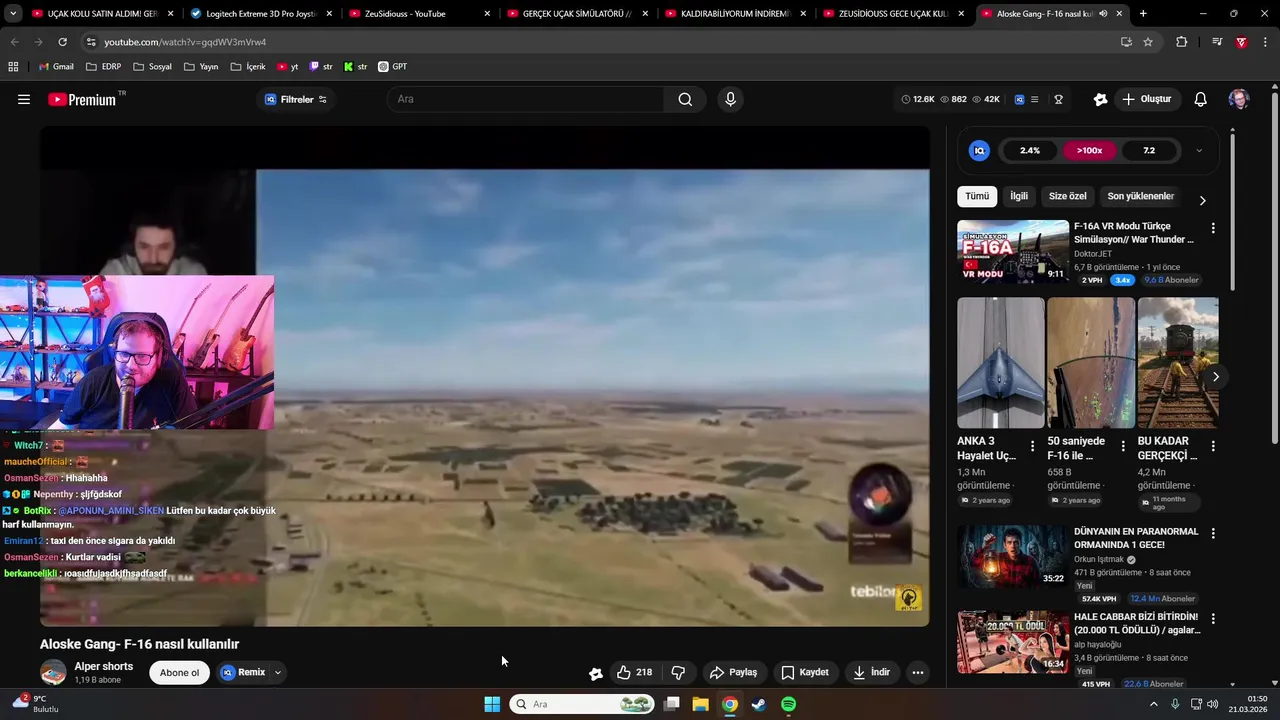Open options for DÜNYANIN EN PARANORMAL video
The image size is (1280, 720).
(x=1213, y=534)
